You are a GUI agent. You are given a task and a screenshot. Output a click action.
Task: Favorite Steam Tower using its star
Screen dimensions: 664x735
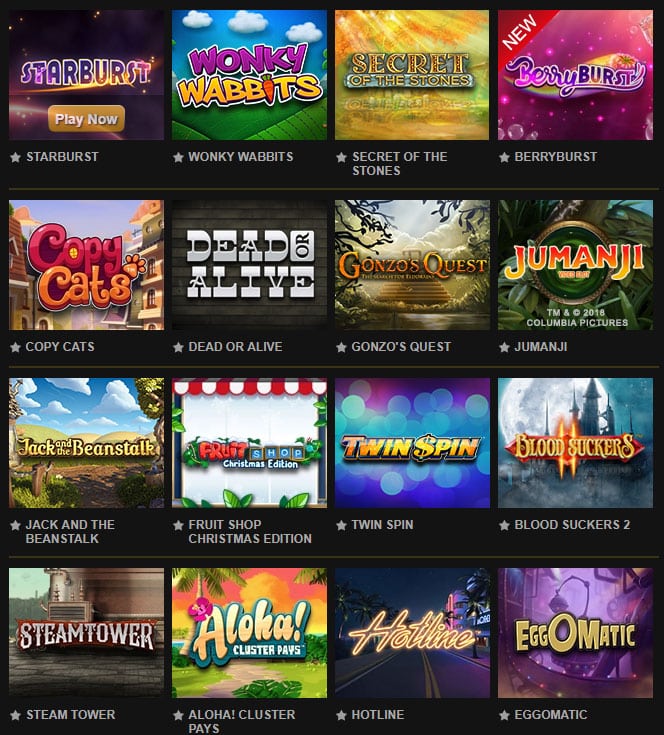[x=15, y=715]
